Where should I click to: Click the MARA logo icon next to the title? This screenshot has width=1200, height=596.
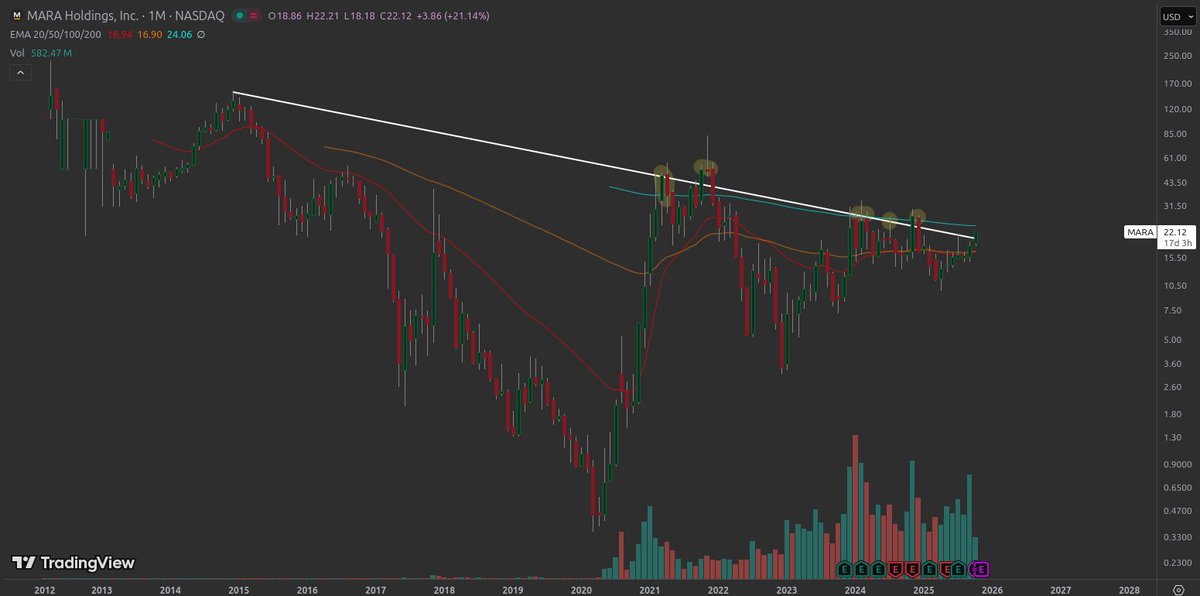point(16,16)
